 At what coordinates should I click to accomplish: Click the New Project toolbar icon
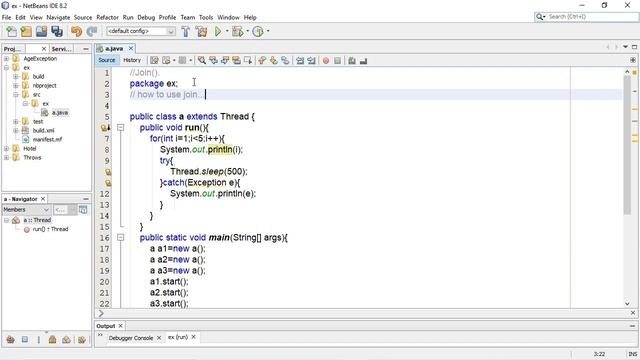tap(27, 31)
